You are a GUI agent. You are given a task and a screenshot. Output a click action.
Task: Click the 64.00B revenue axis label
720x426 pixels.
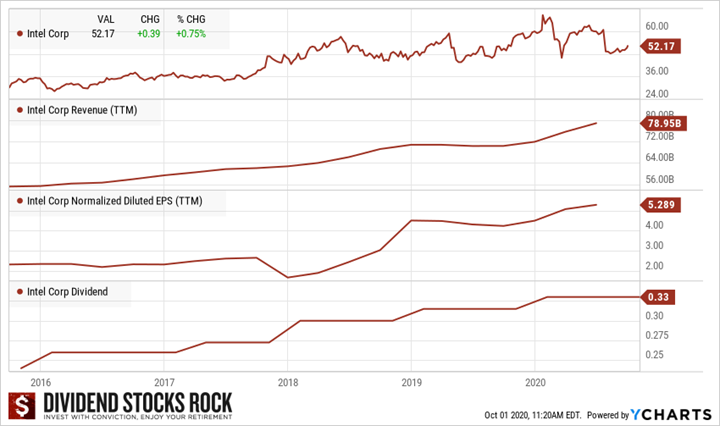point(660,157)
